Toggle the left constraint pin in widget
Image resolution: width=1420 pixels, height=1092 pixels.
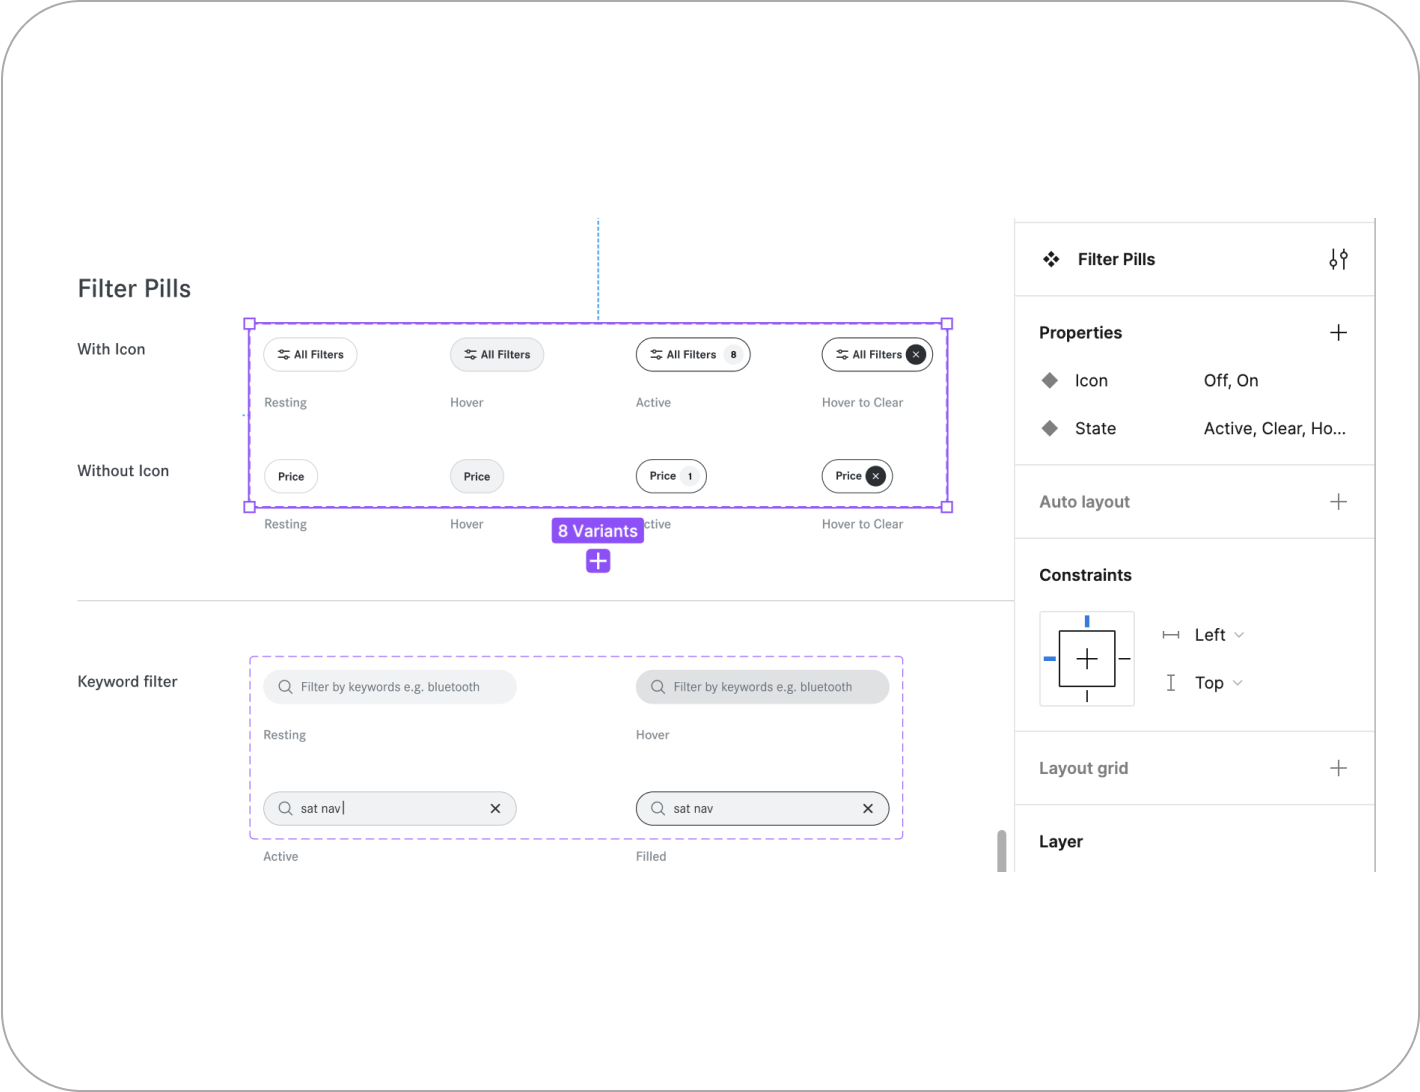[x=1049, y=659]
